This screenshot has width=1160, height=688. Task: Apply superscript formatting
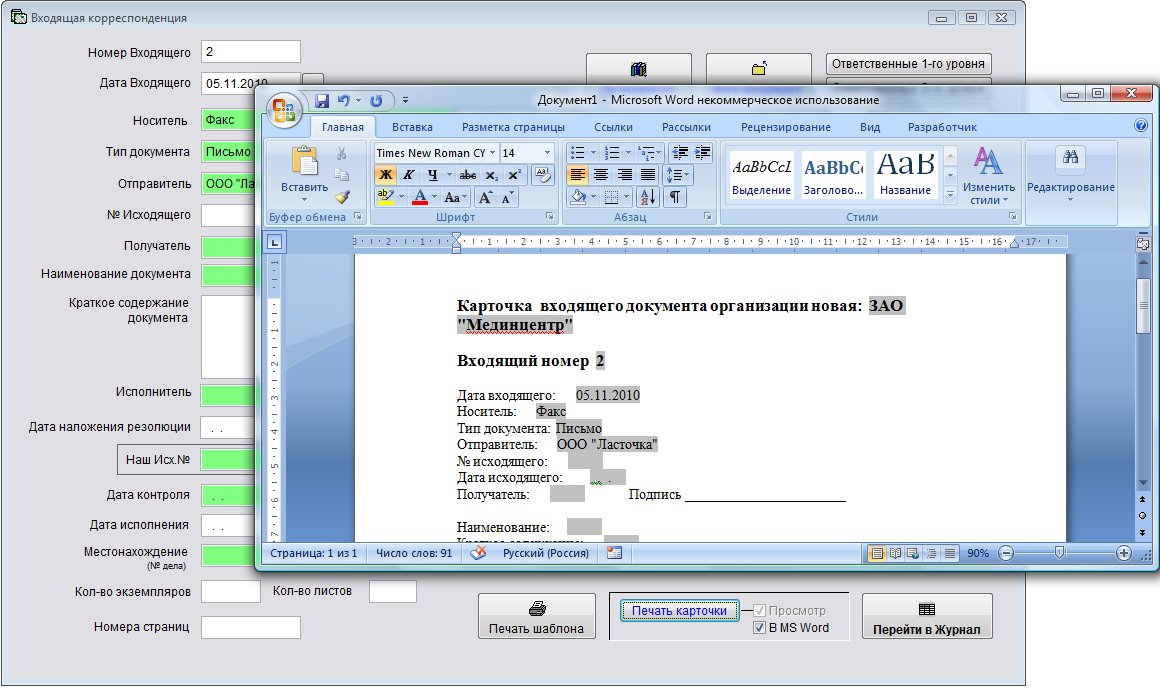tap(514, 175)
